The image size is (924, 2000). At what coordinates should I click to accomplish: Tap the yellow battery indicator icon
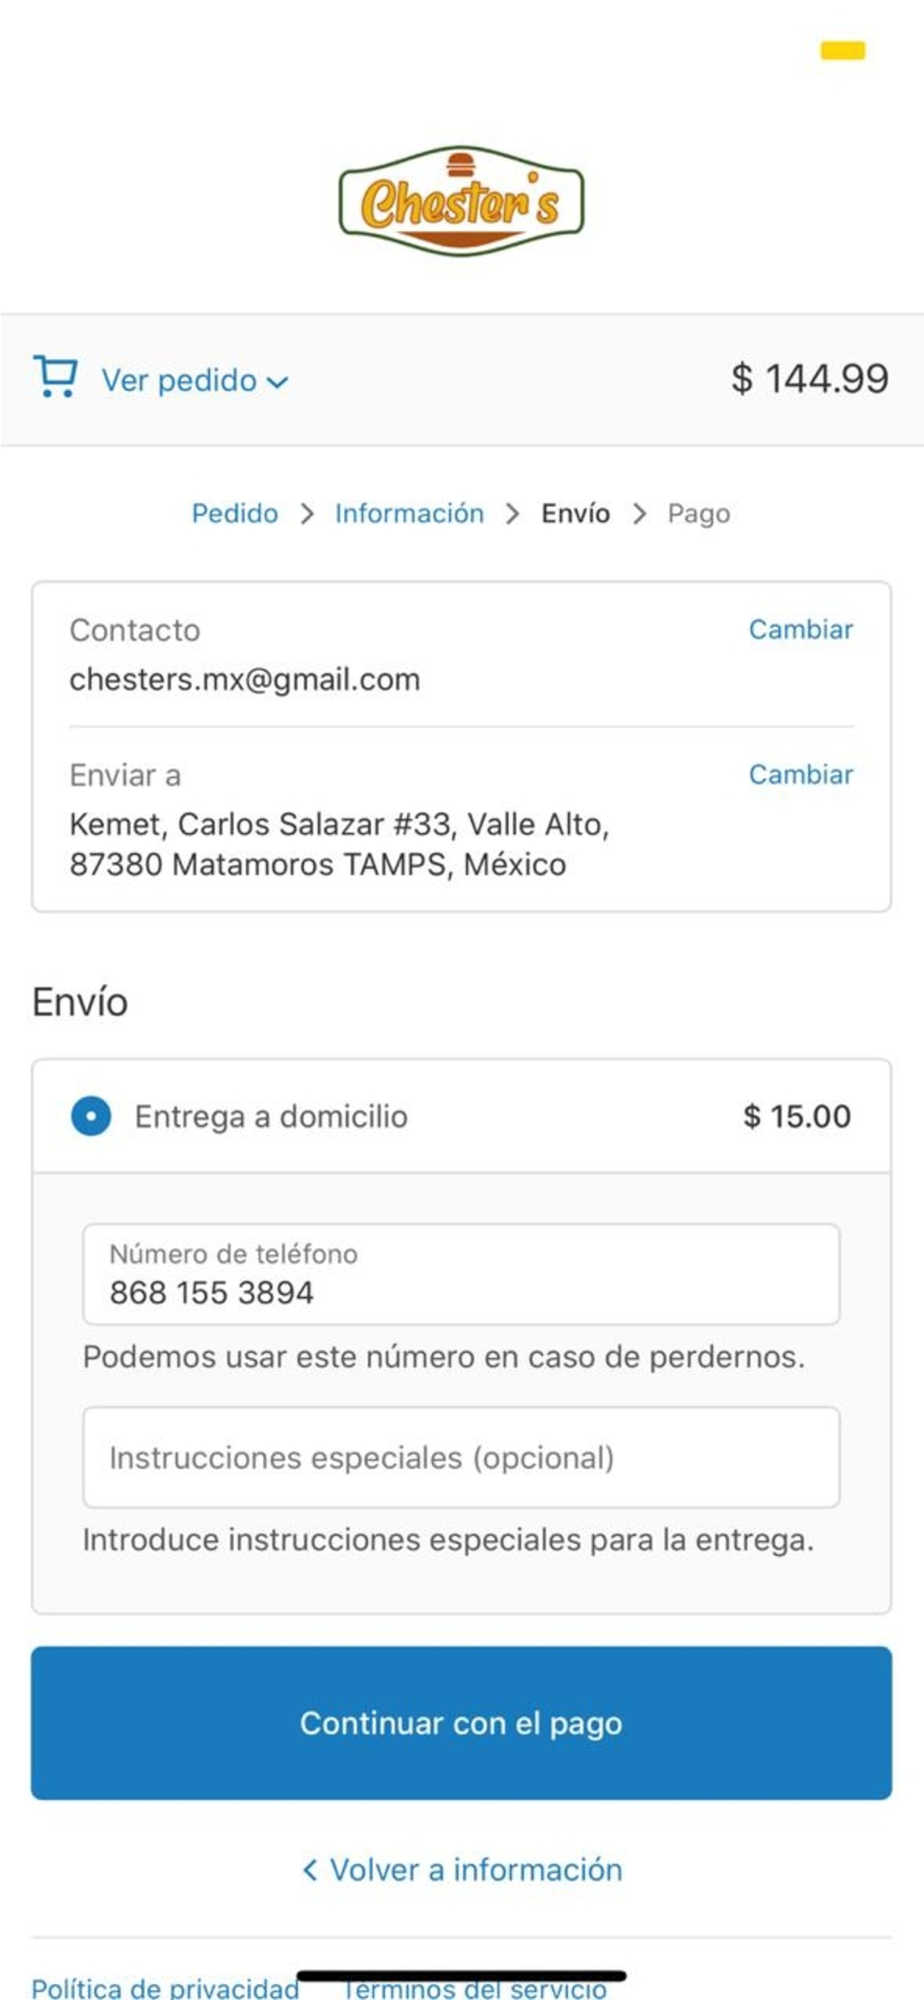(x=842, y=50)
